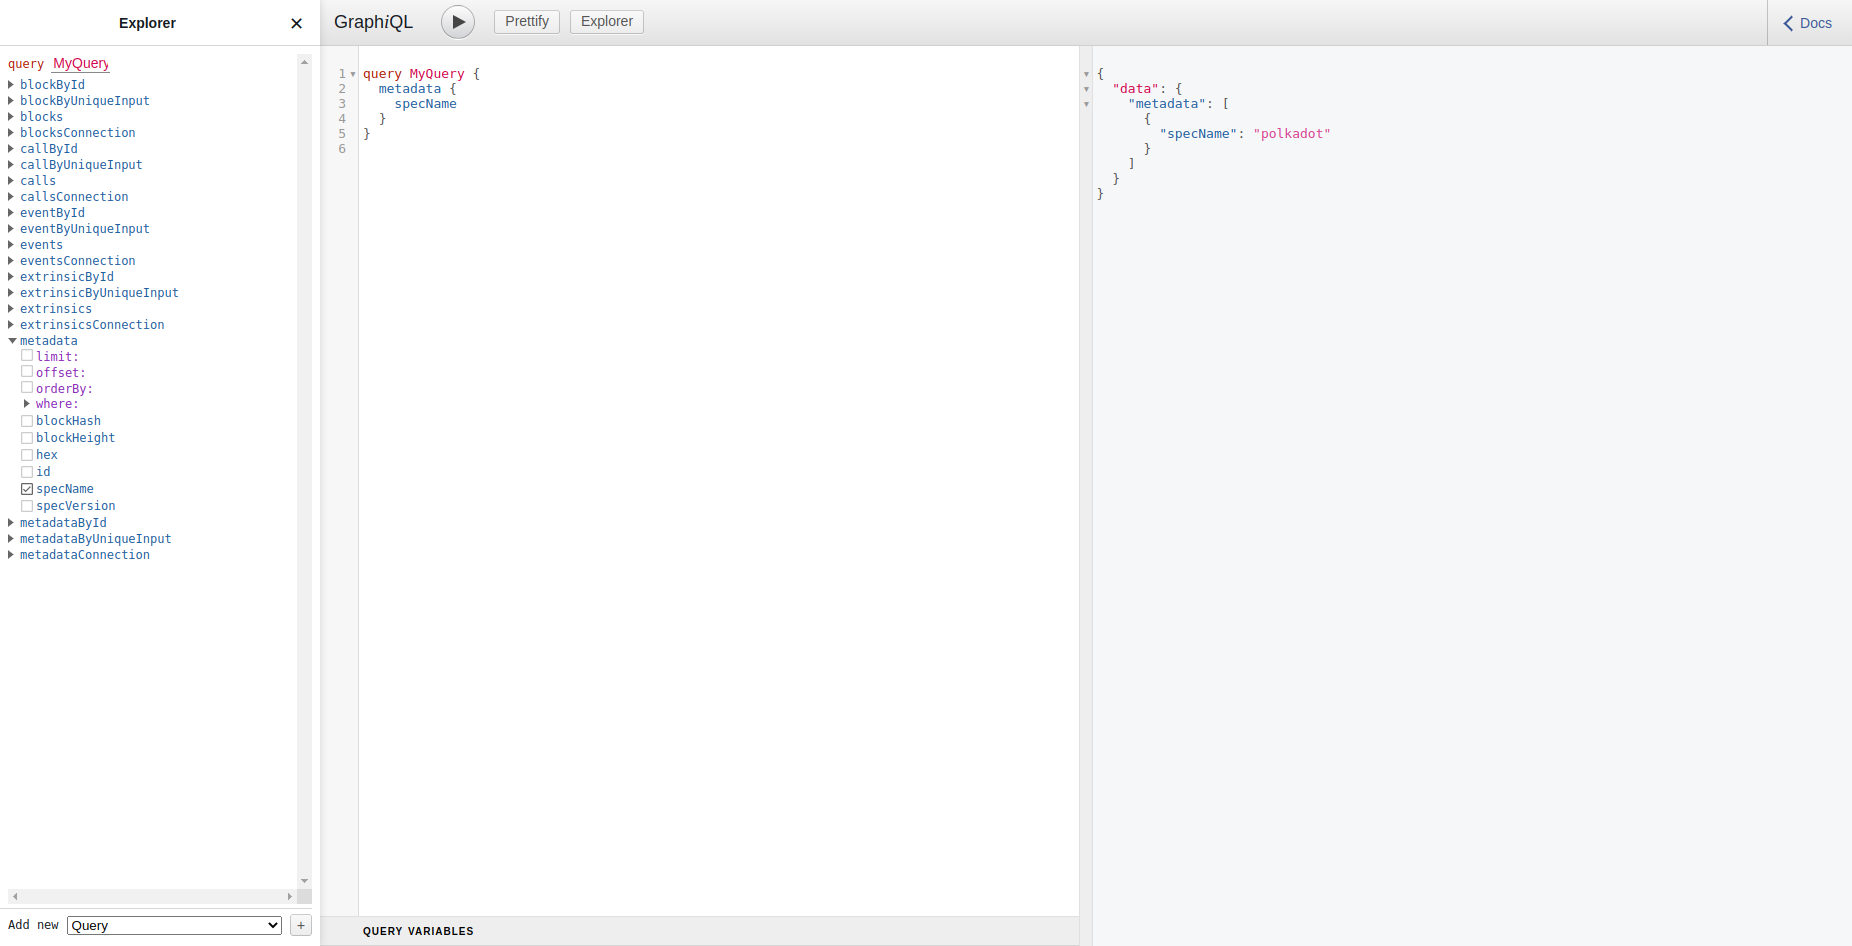Viewport: 1852px width, 946px height.
Task: Click the plus button beside Add new
Action: [300, 925]
